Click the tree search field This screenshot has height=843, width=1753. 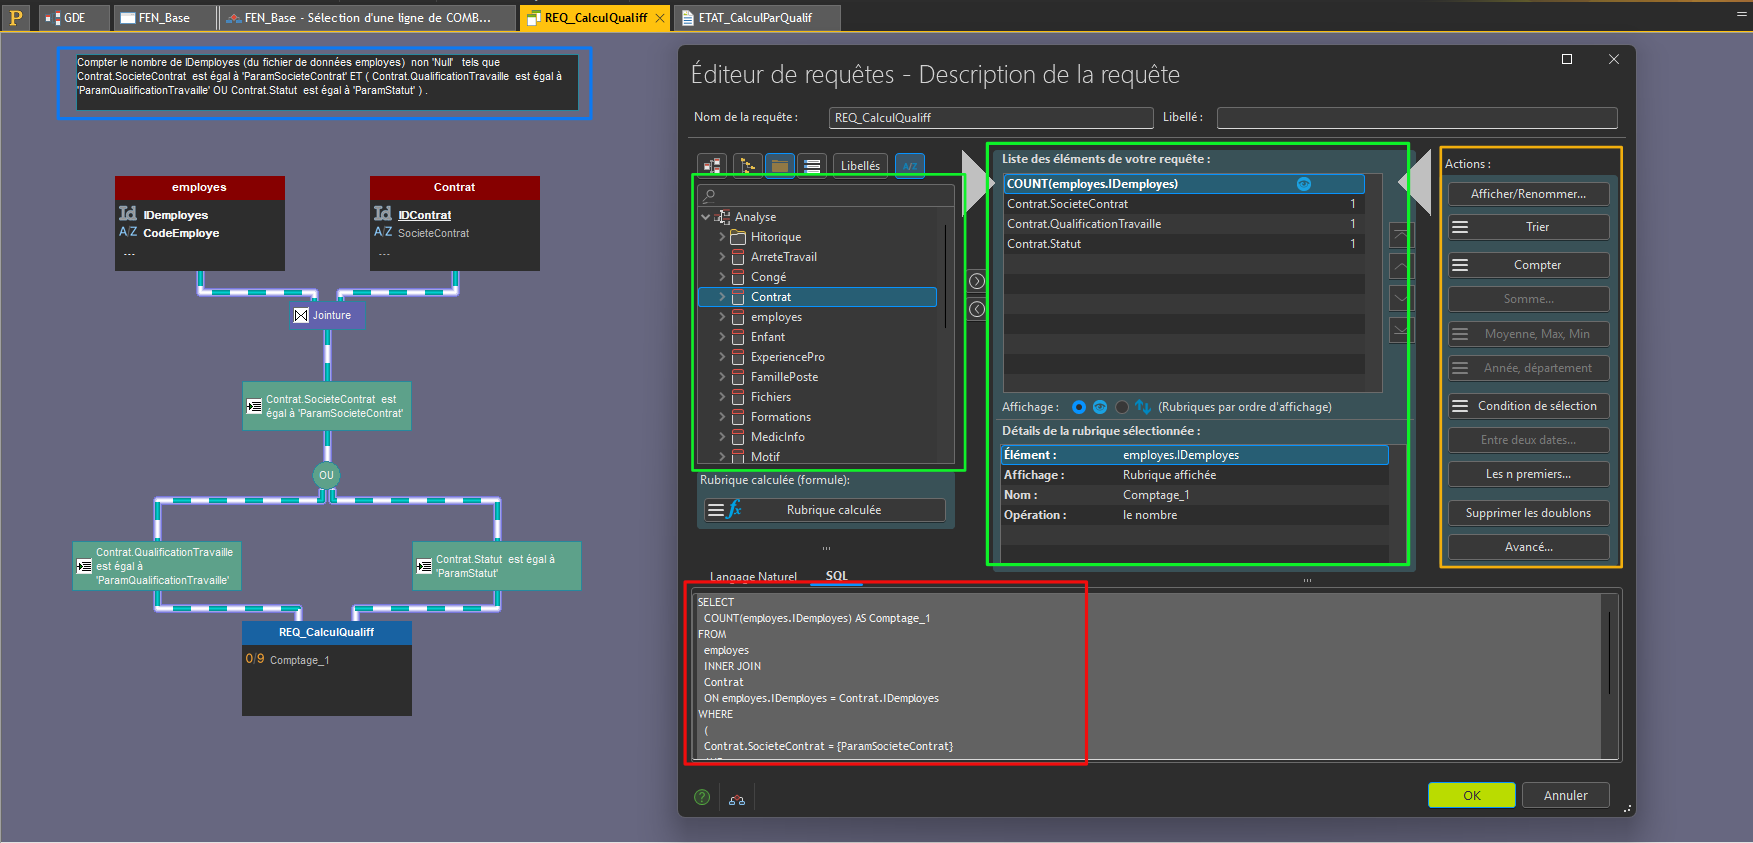point(826,195)
